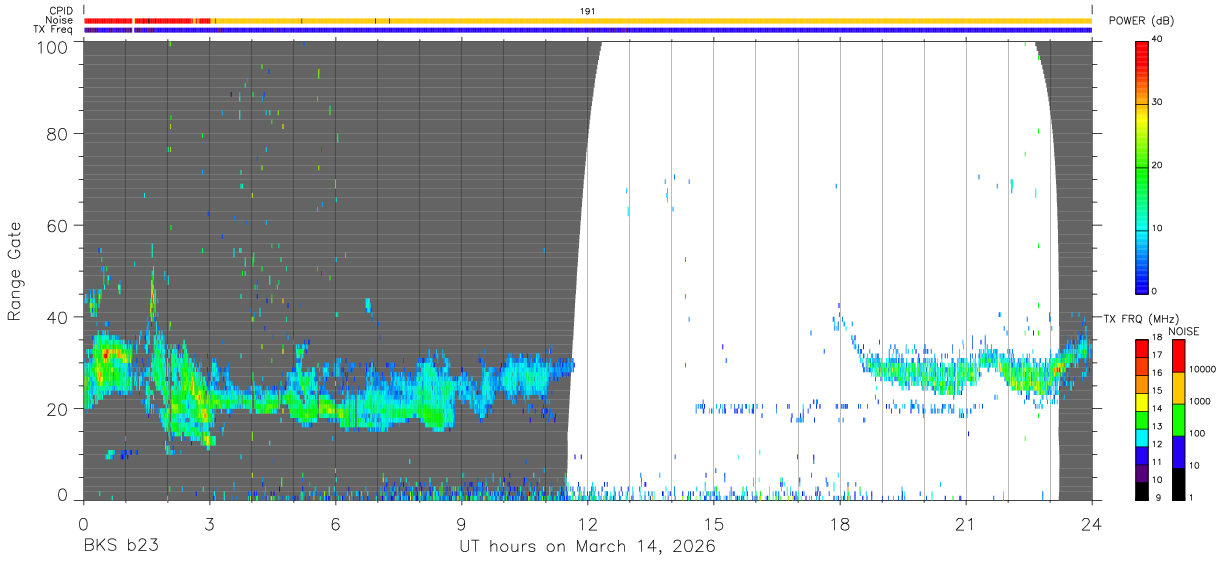Click the power colorbar gradient
This screenshot has width=1228, height=567.
pos(1141,166)
